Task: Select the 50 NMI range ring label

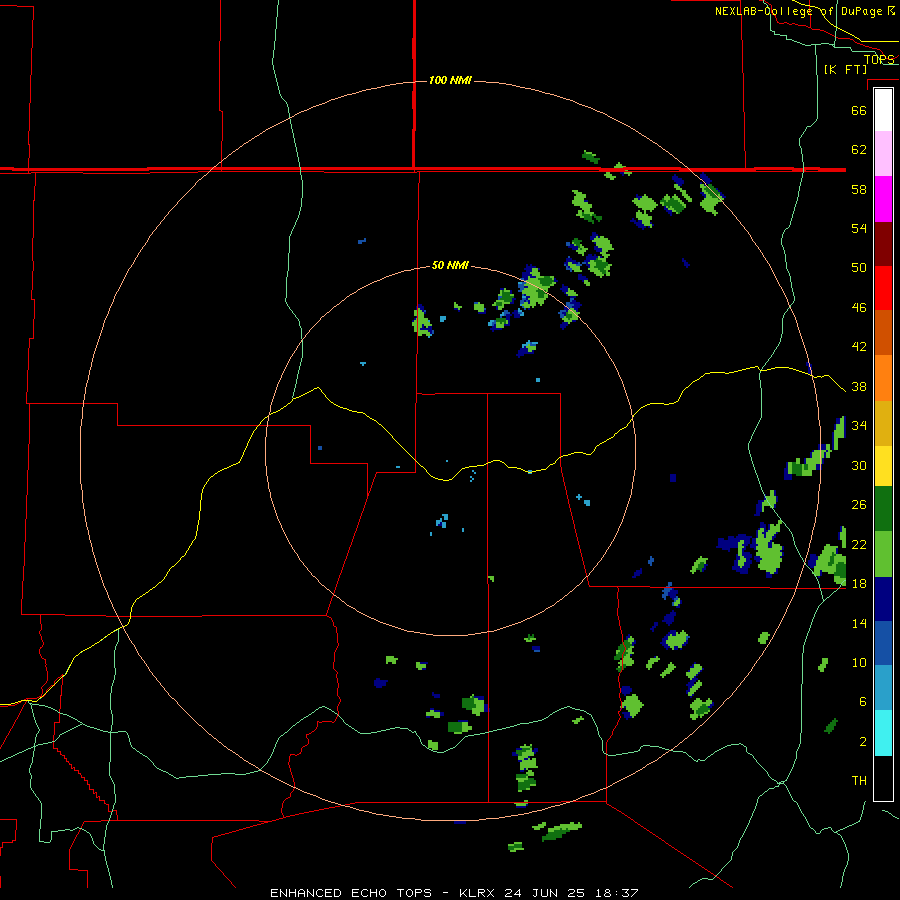Action: tap(450, 265)
